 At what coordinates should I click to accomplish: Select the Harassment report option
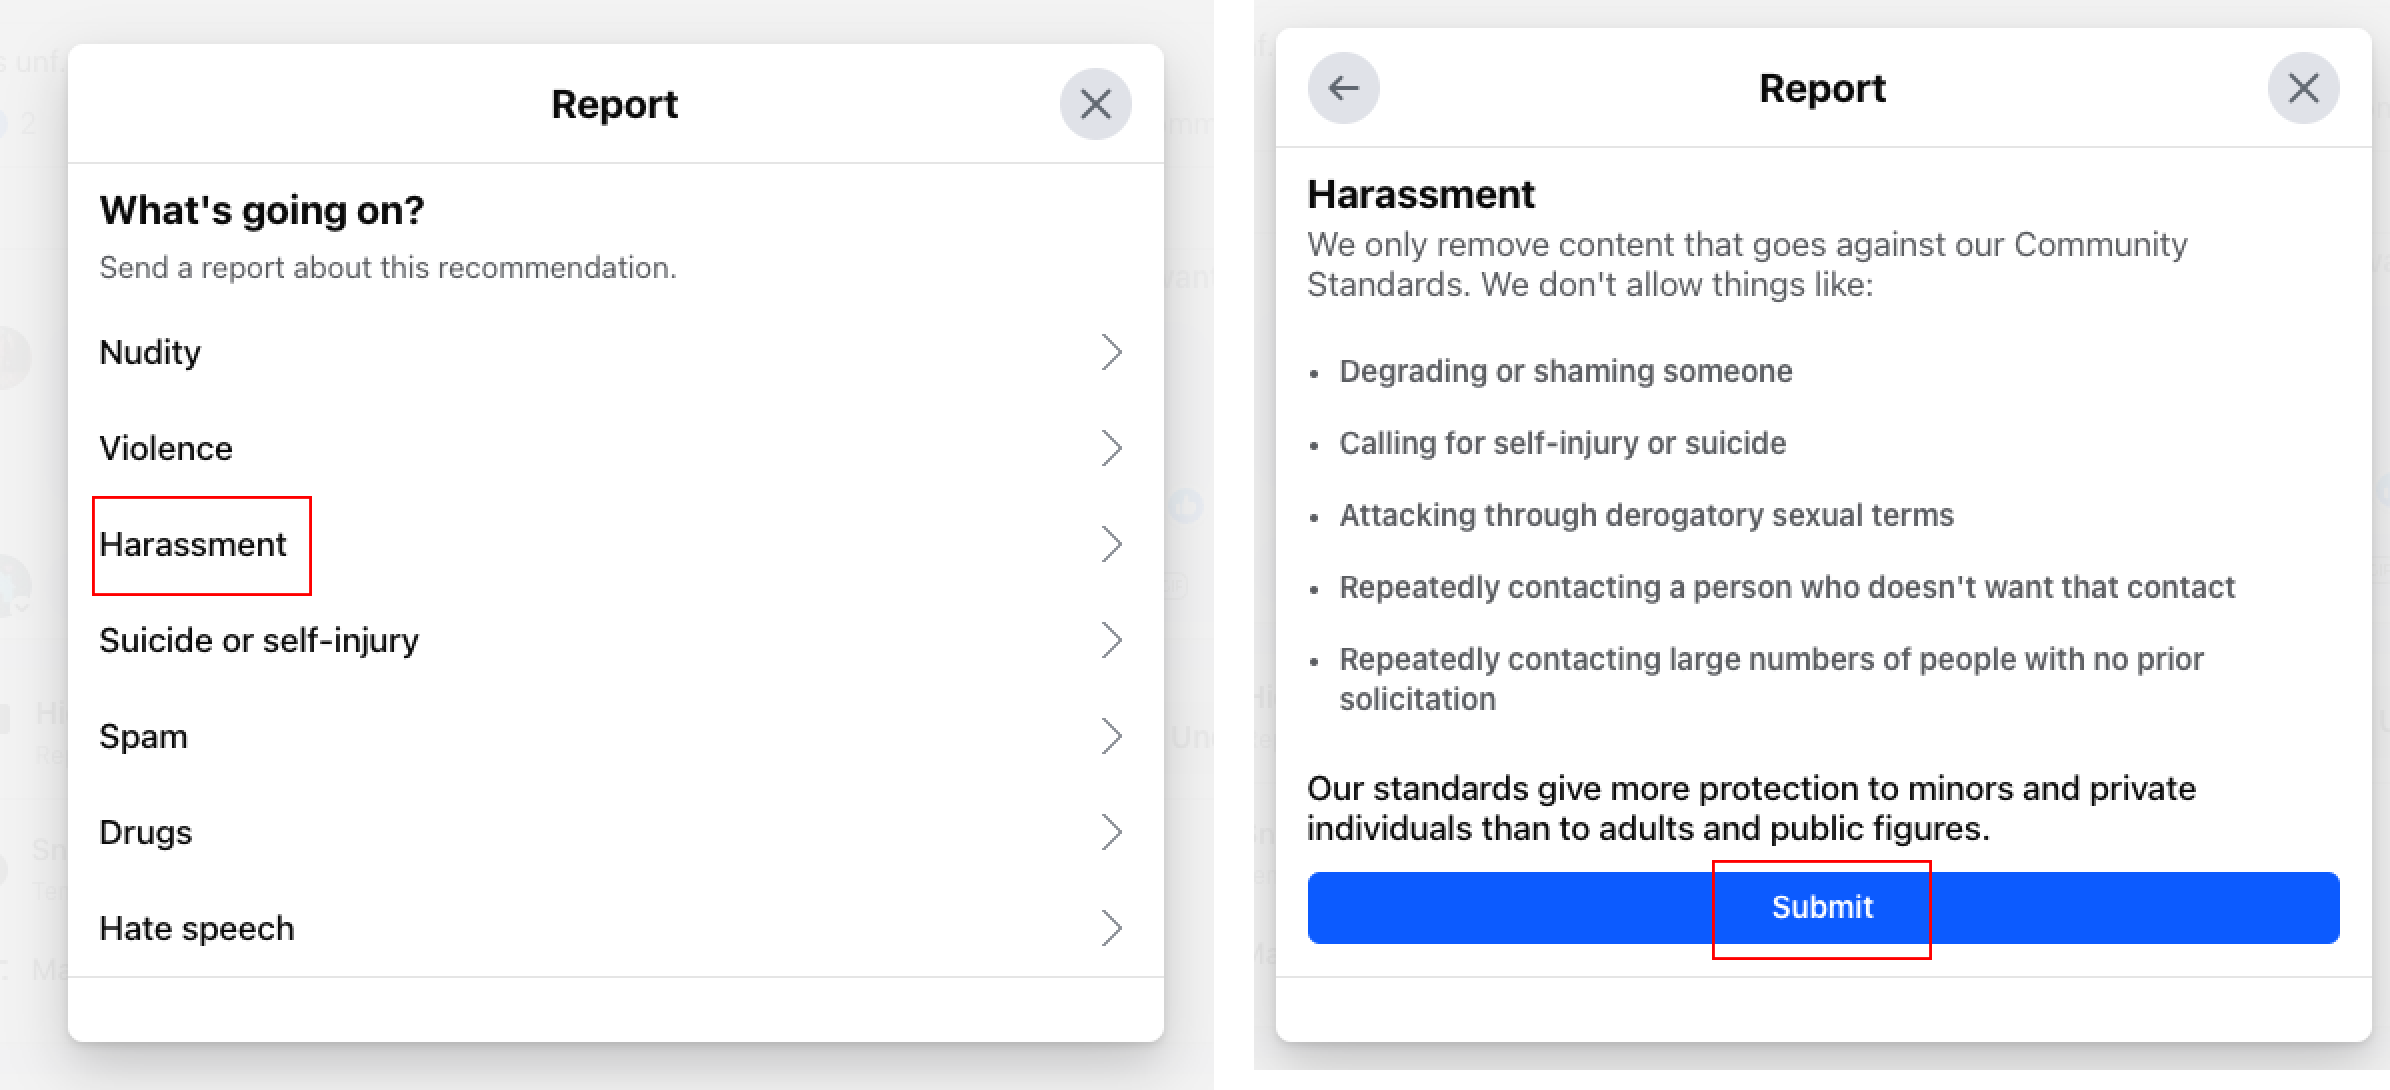click(x=615, y=544)
